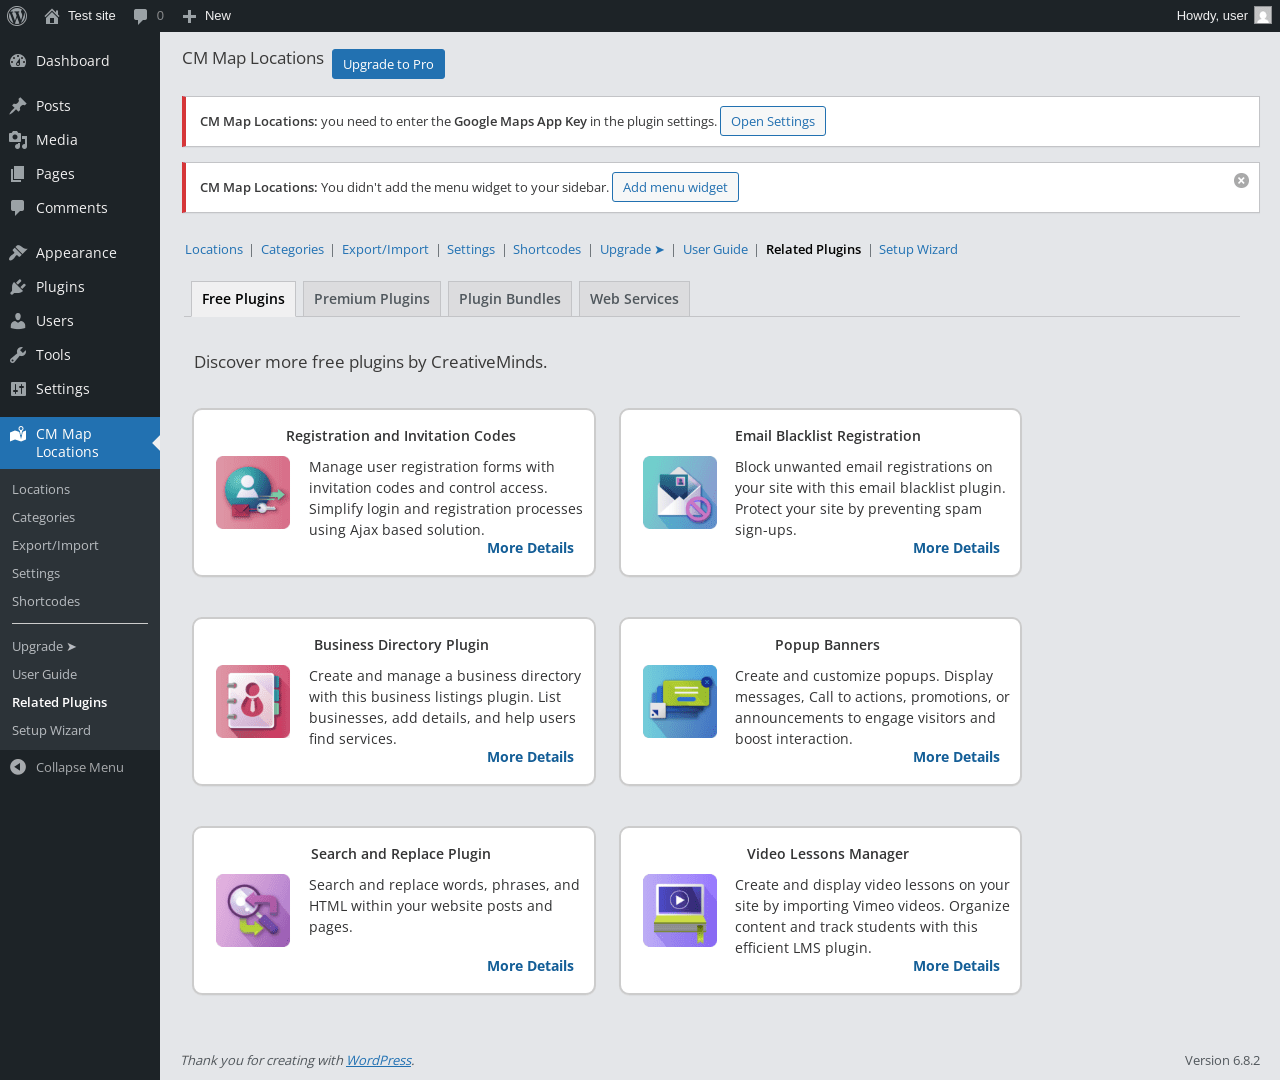Image resolution: width=1280 pixels, height=1080 pixels.
Task: Click the user avatar icon
Action: pyautogui.click(x=1263, y=16)
